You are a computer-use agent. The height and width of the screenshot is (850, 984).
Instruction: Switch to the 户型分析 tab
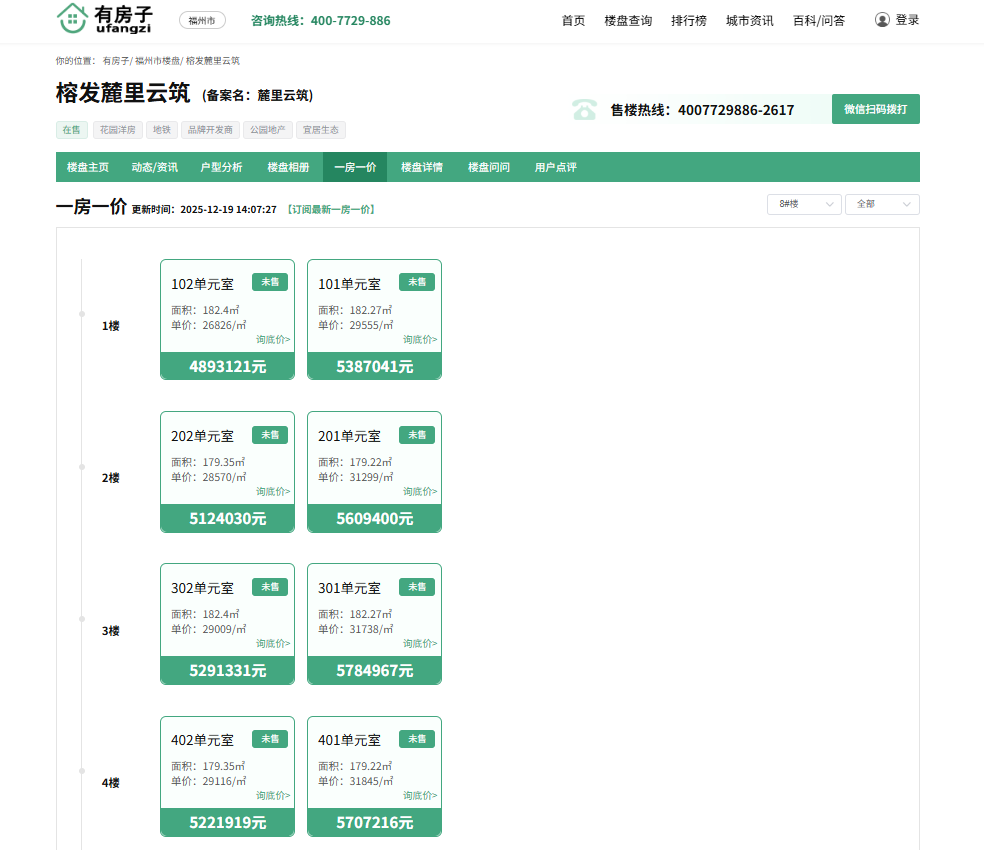(x=221, y=167)
